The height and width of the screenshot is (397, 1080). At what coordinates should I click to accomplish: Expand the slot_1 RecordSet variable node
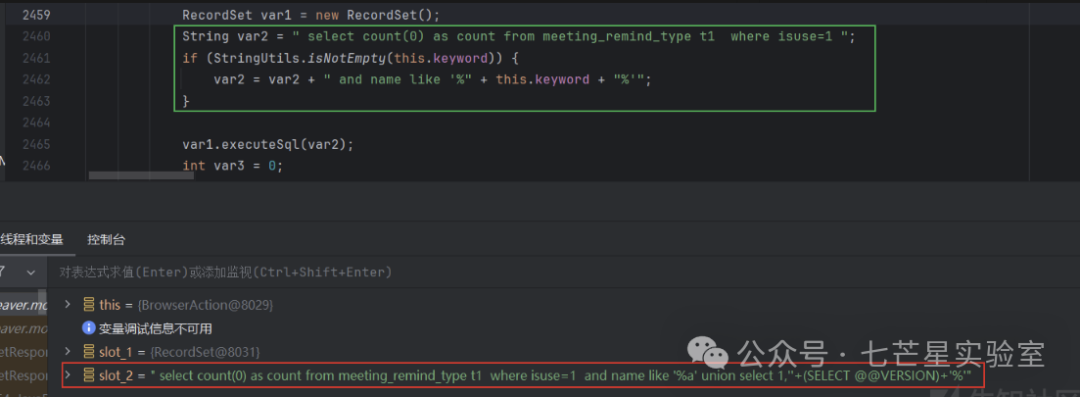click(x=68, y=352)
